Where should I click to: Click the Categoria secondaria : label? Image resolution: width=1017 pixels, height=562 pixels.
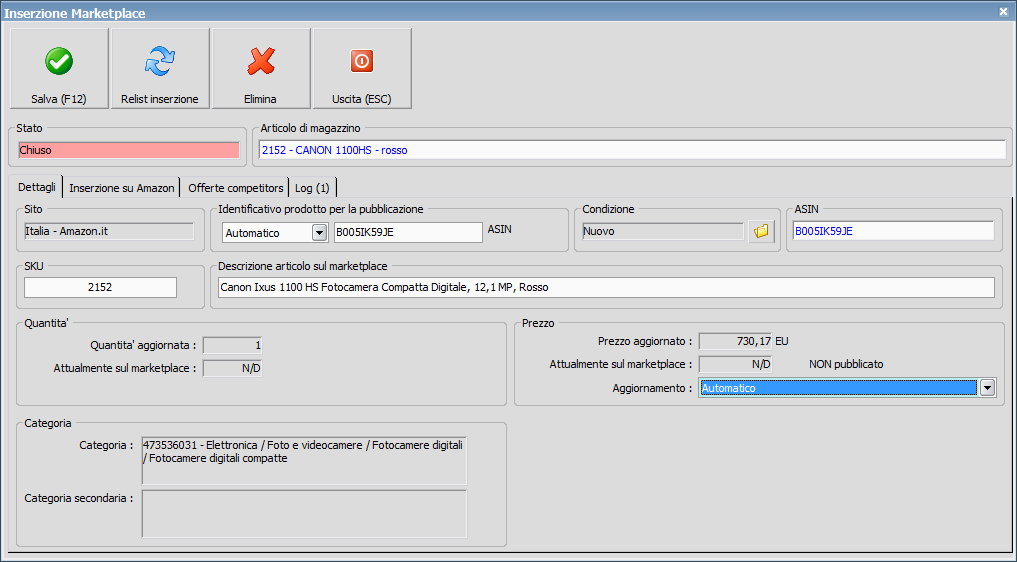click(78, 498)
